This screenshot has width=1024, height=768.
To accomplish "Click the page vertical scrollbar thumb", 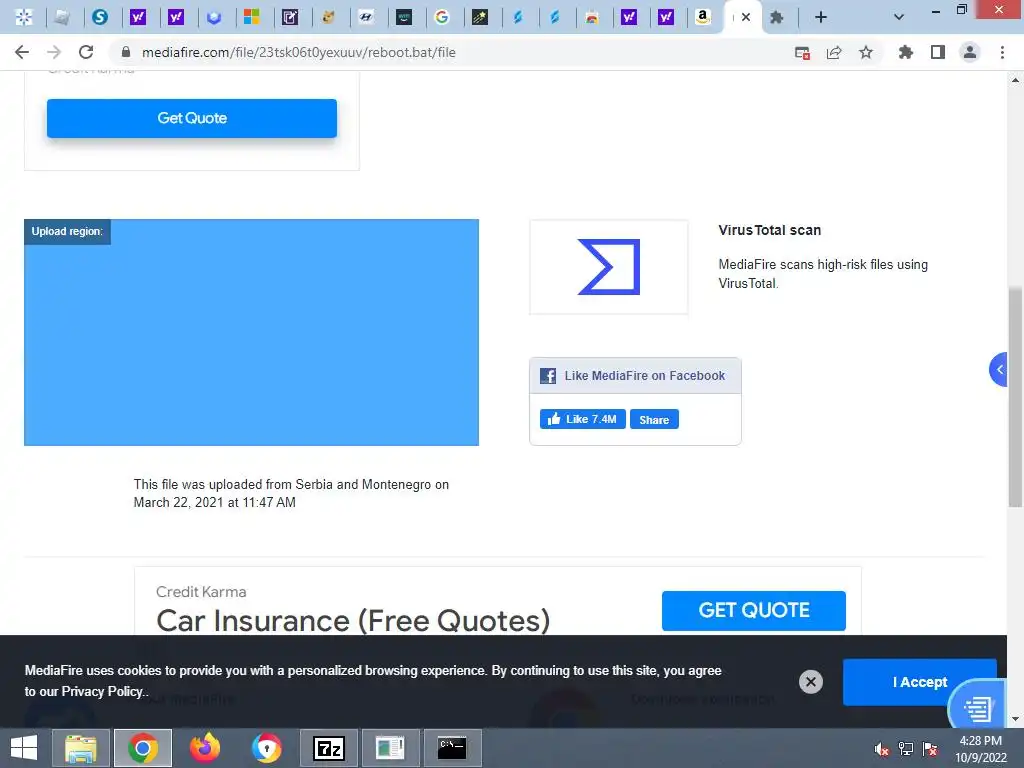I will coord(1015,396).
